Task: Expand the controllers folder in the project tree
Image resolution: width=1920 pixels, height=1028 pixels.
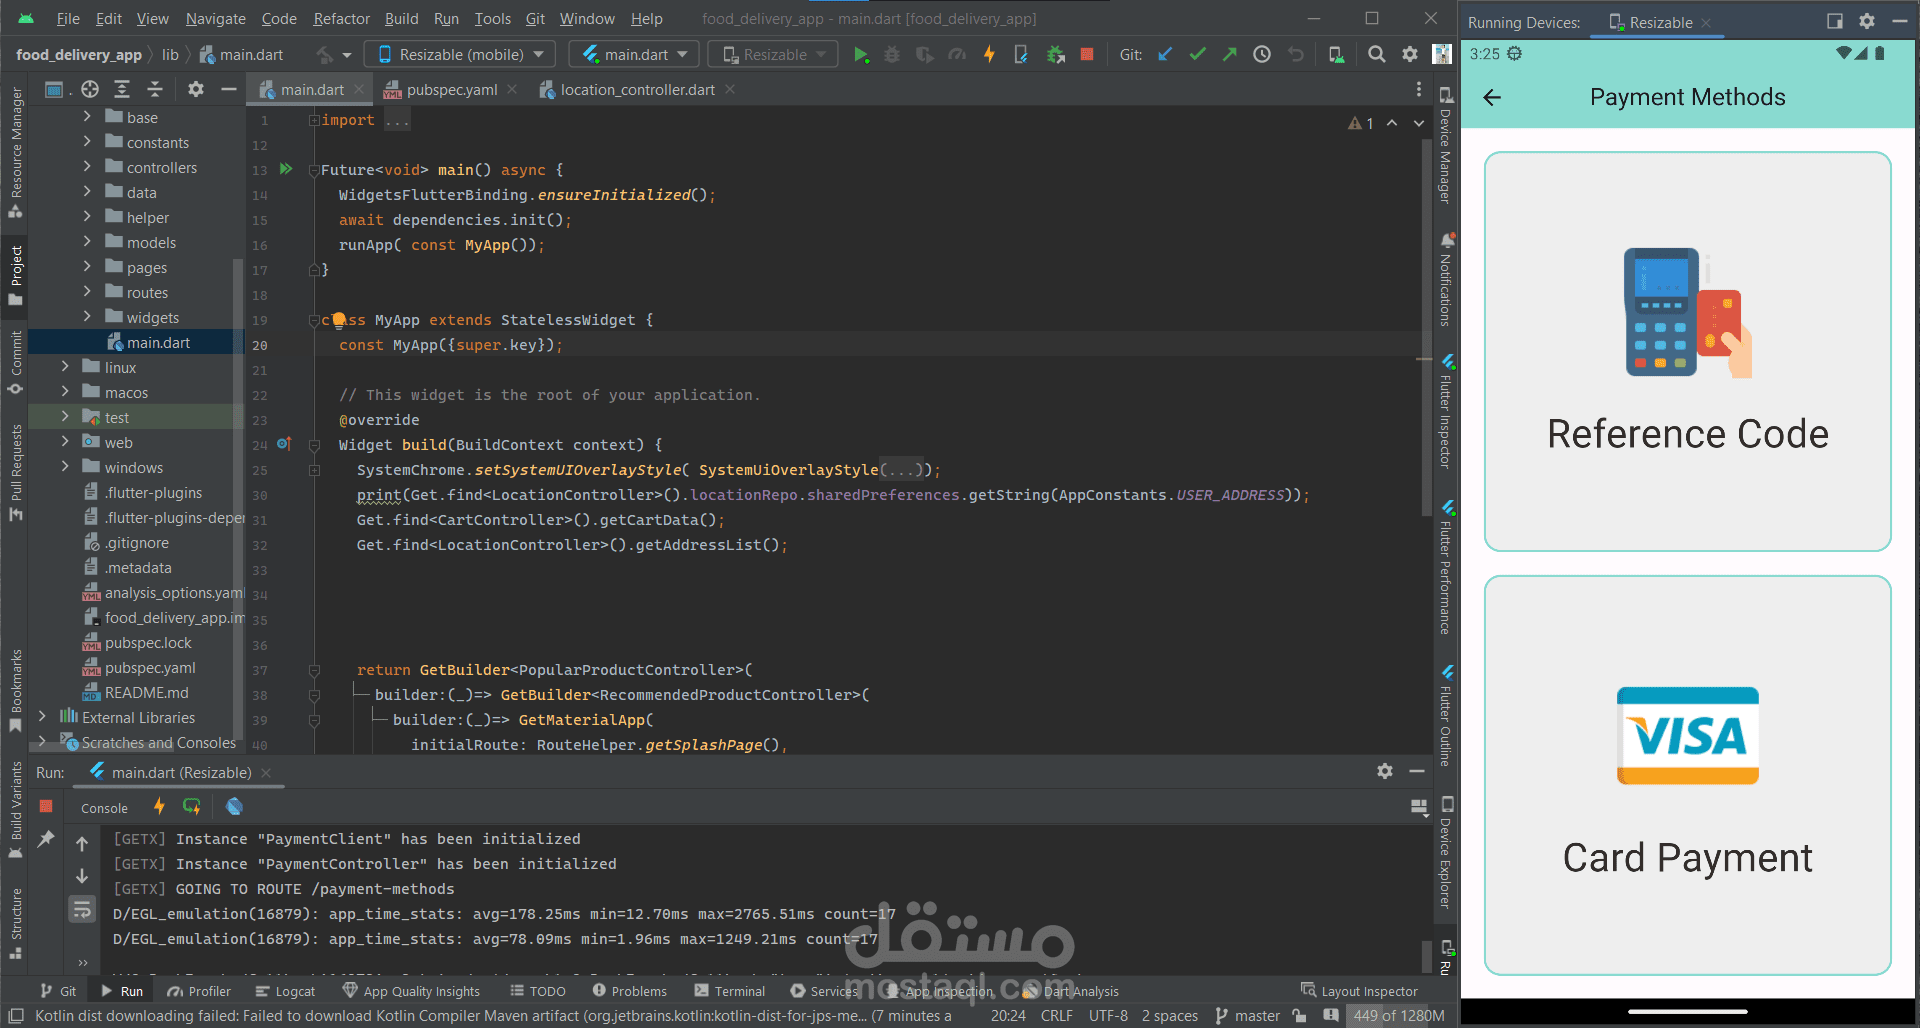Action: [x=87, y=167]
